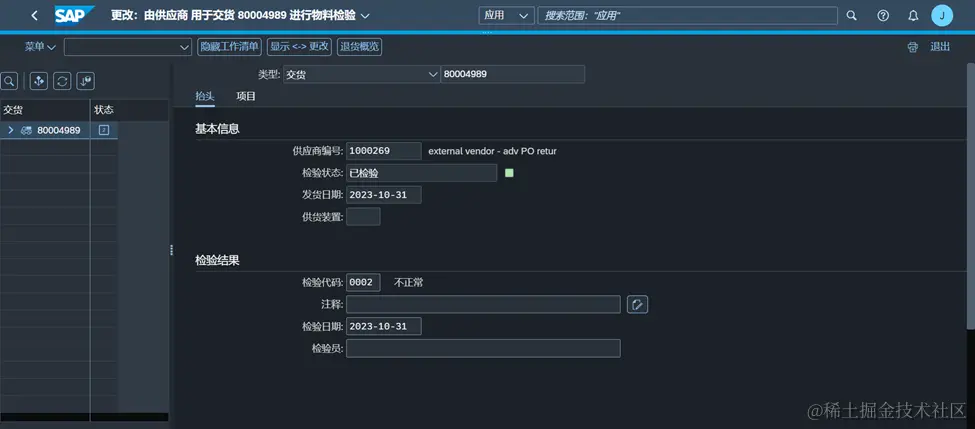Click the down-arrow delivery icon in worklist toolbar

[86, 81]
